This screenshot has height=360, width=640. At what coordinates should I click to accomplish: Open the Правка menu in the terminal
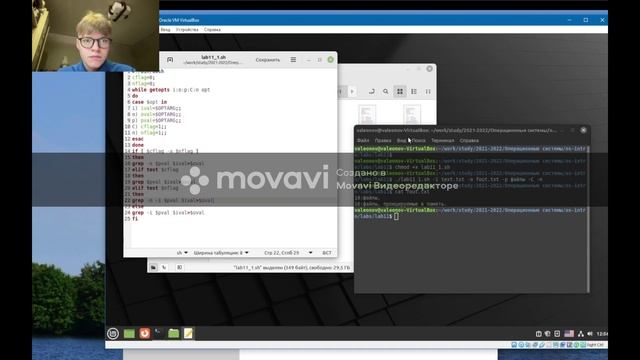383,140
